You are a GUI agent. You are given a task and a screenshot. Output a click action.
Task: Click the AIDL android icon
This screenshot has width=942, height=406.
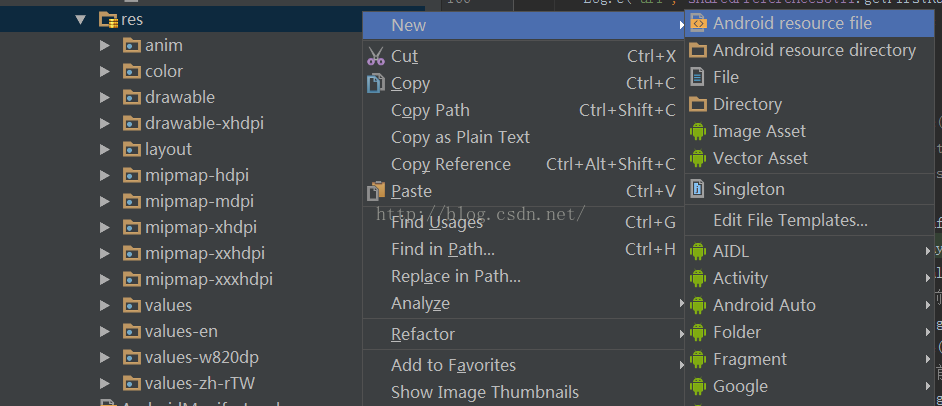[697, 251]
